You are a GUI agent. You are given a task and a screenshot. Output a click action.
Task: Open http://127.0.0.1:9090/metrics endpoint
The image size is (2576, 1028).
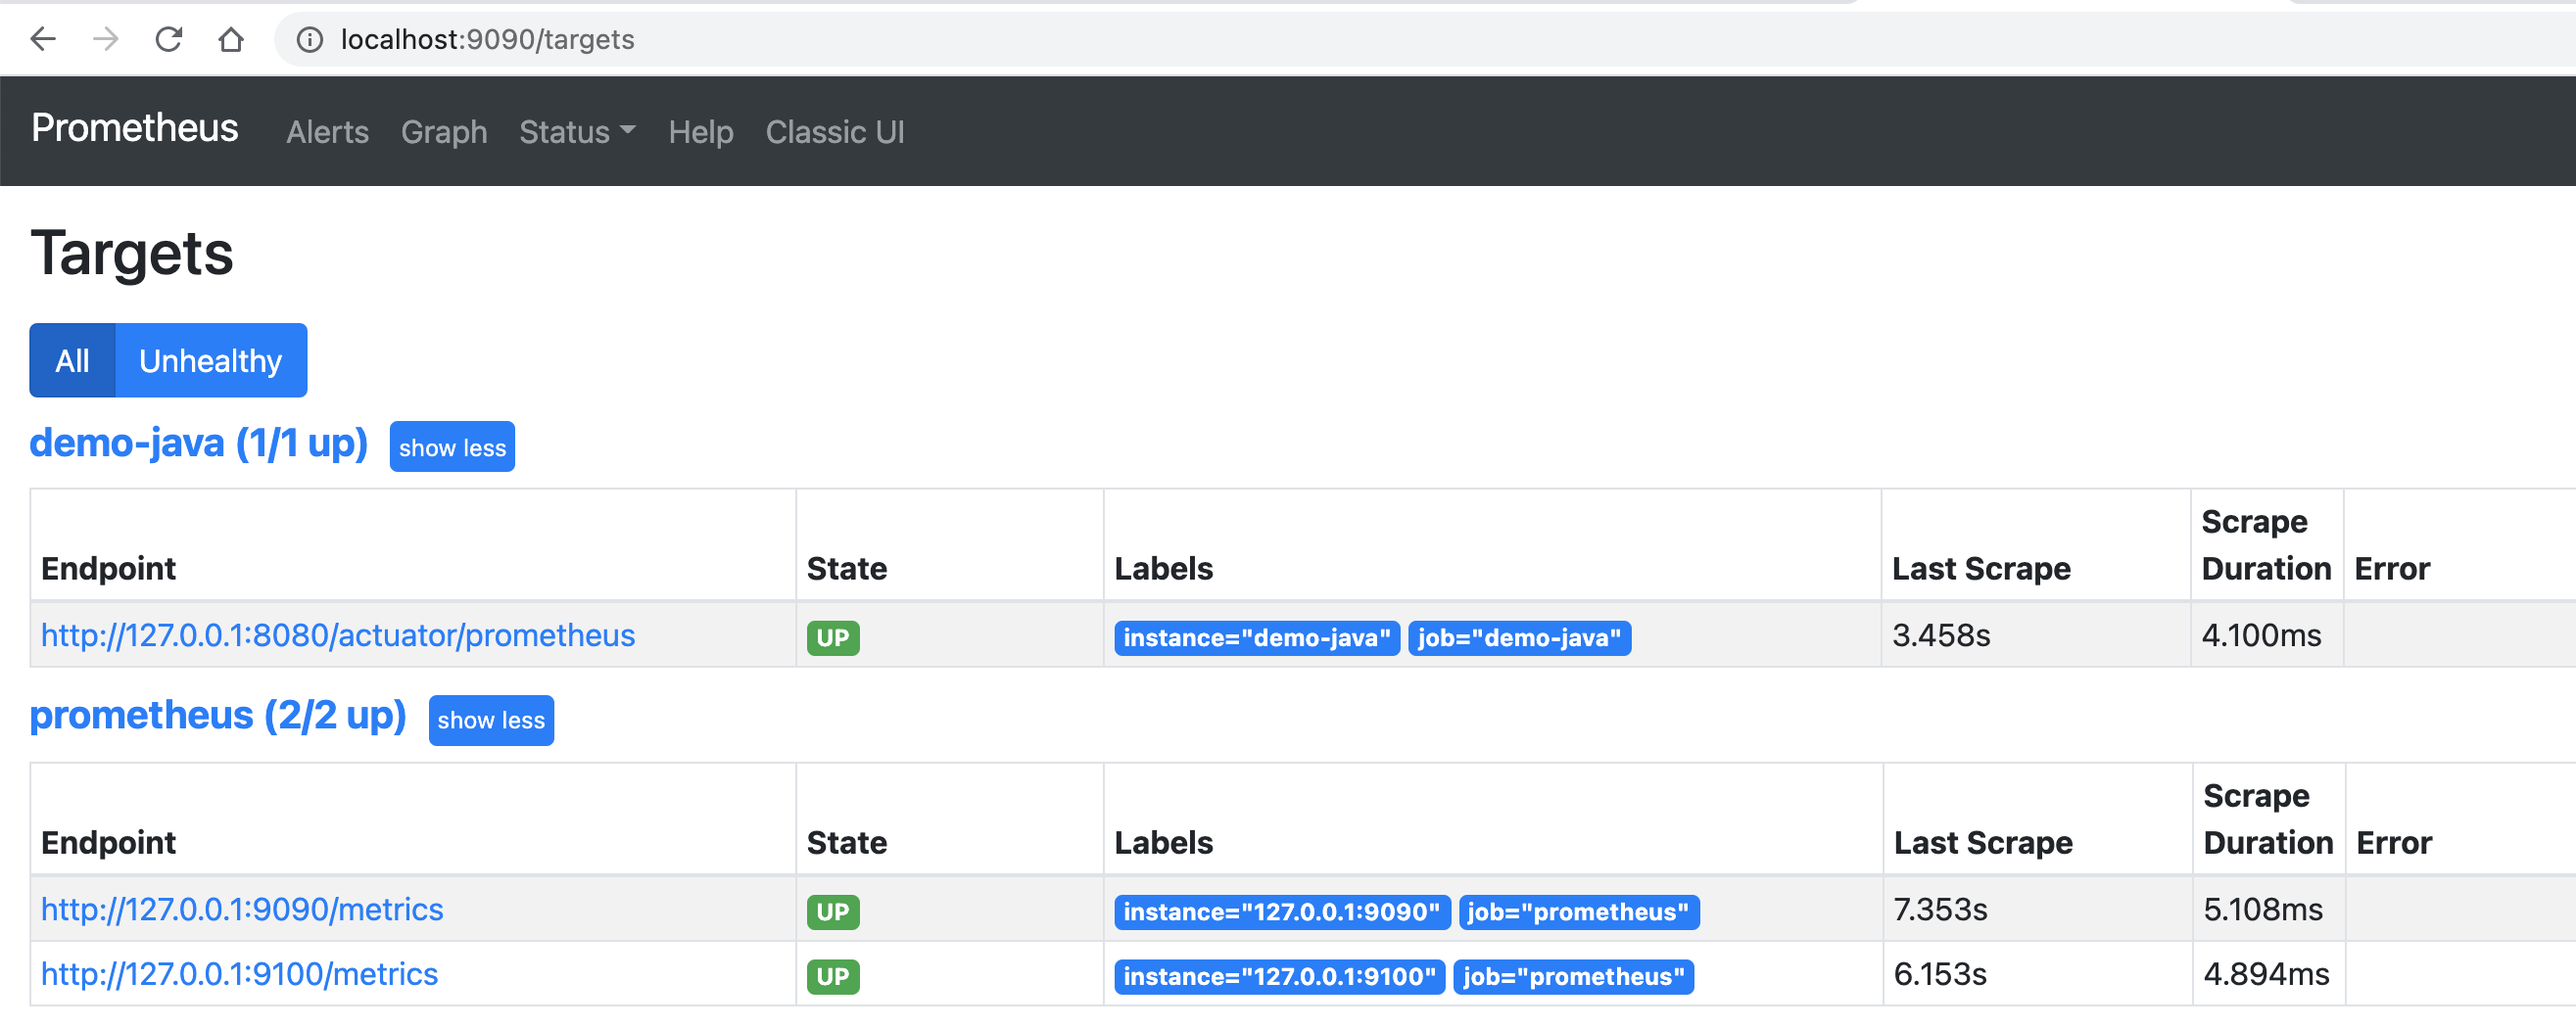tap(242, 909)
